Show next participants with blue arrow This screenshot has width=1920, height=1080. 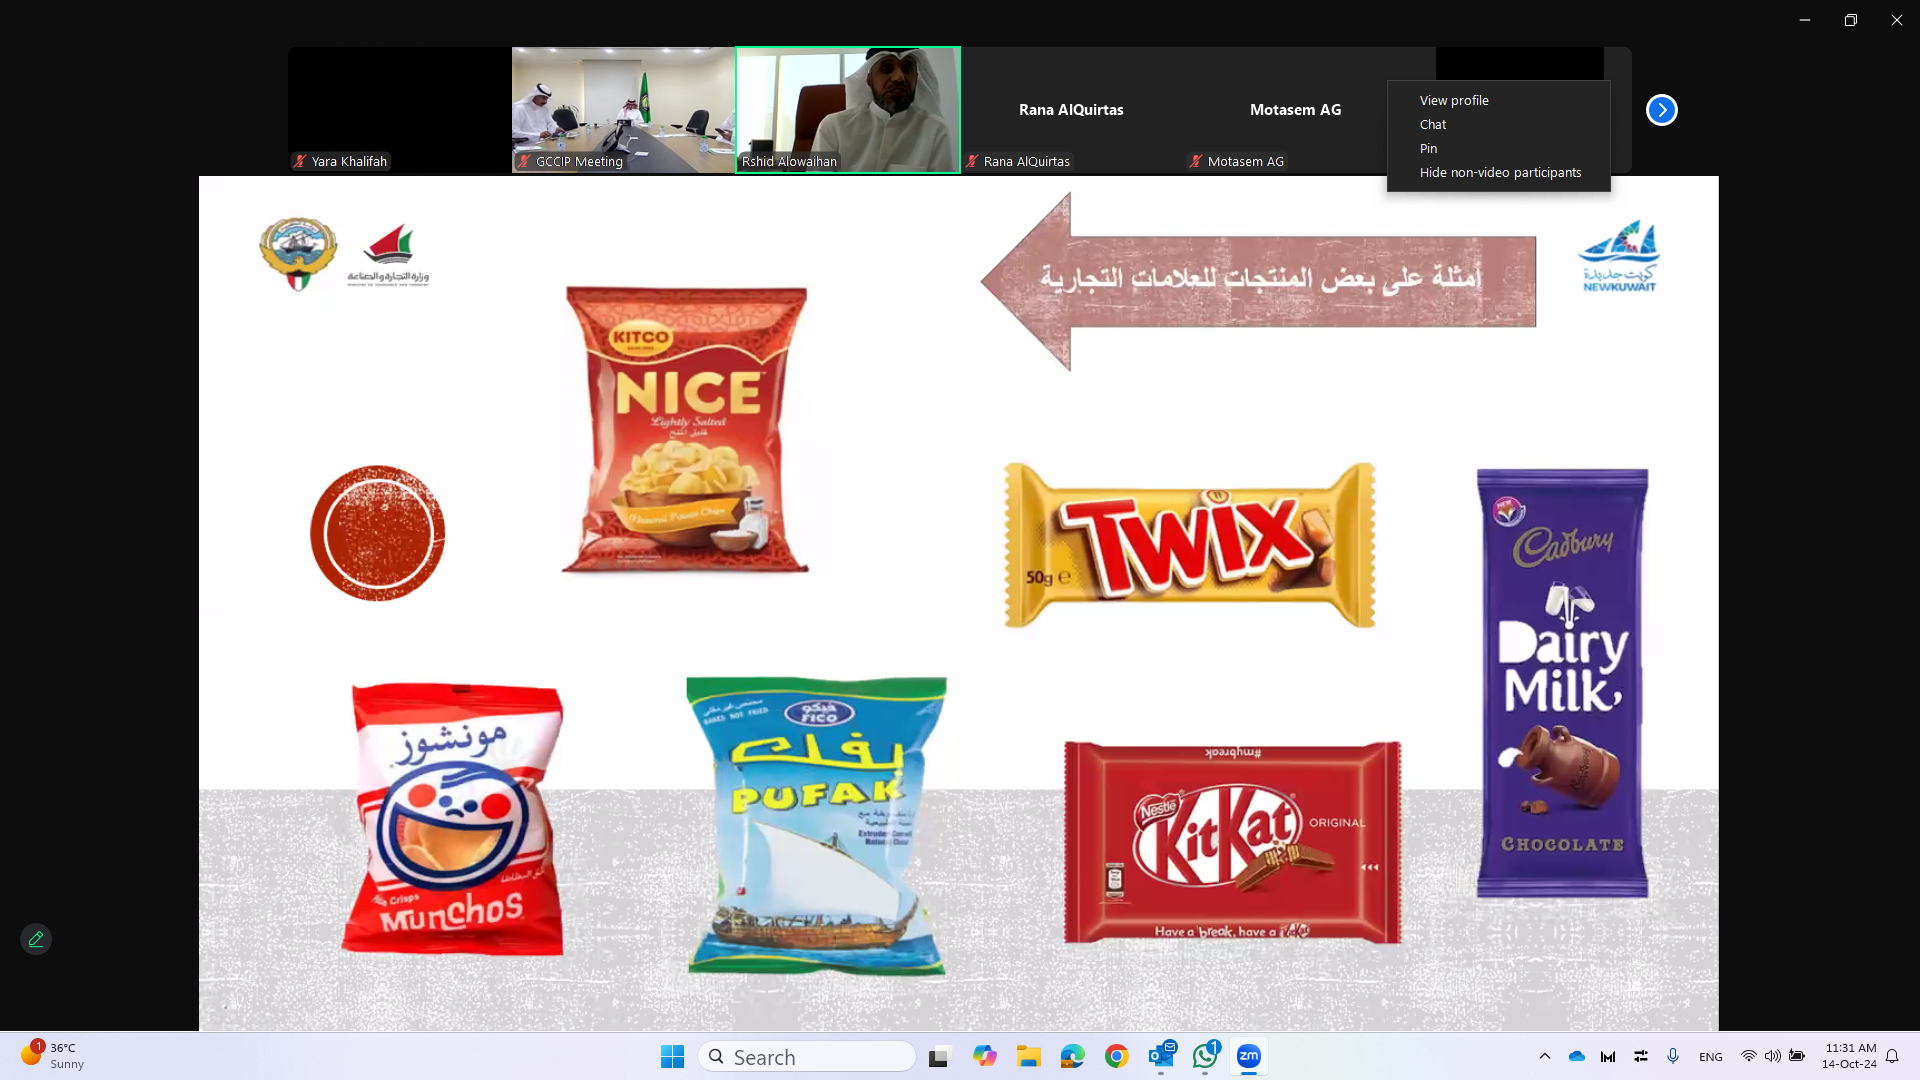pyautogui.click(x=1661, y=110)
